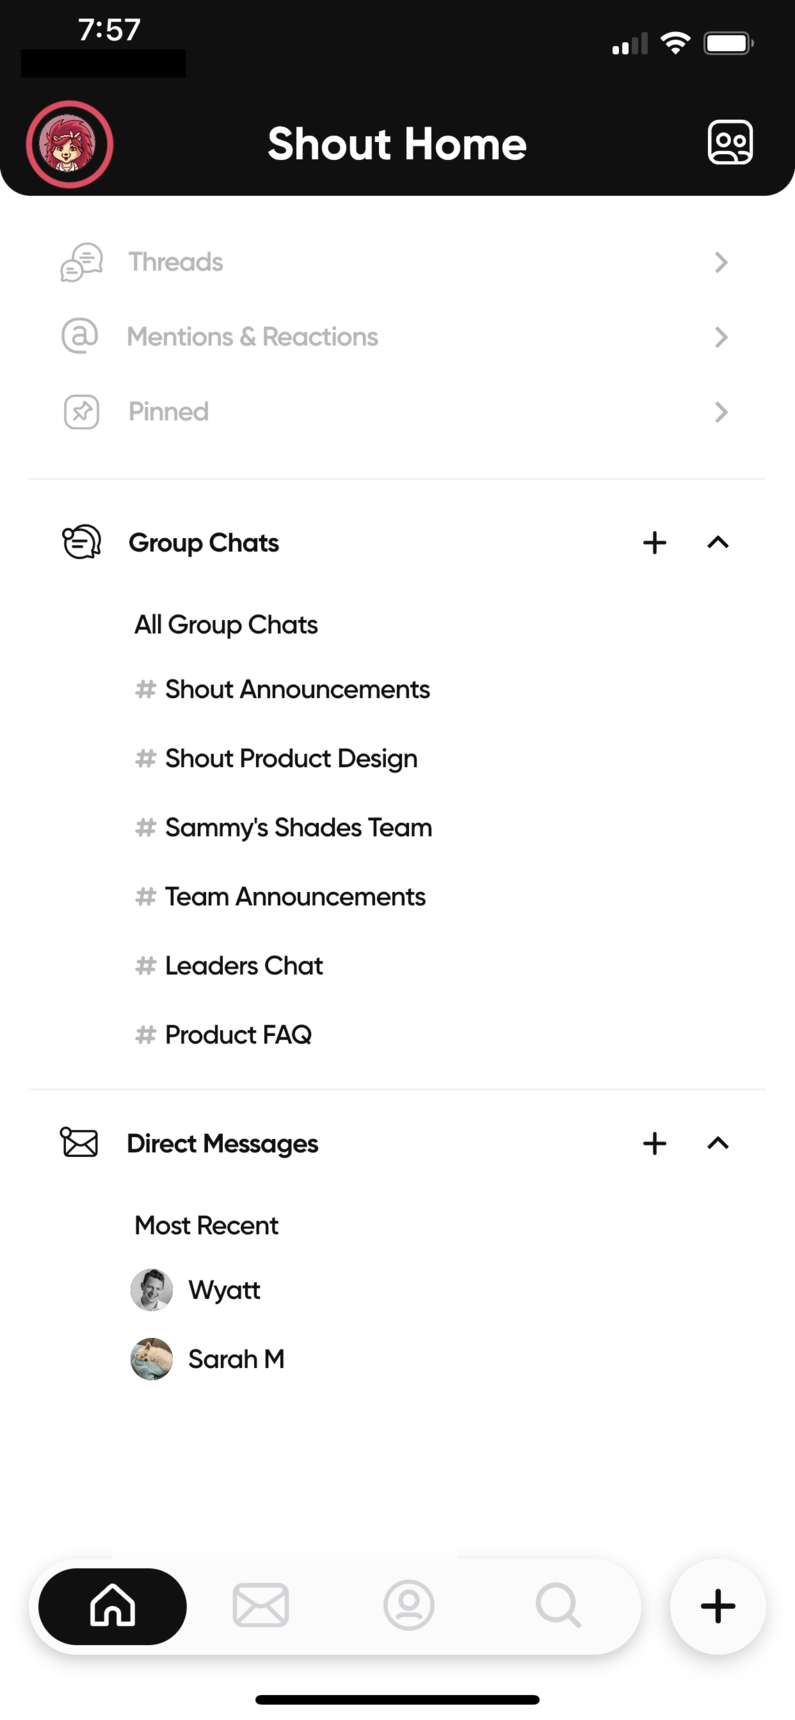Screen dimensions: 795x1720
Task: Open the search tab in the bottom bar
Action: pyautogui.click(x=558, y=1606)
